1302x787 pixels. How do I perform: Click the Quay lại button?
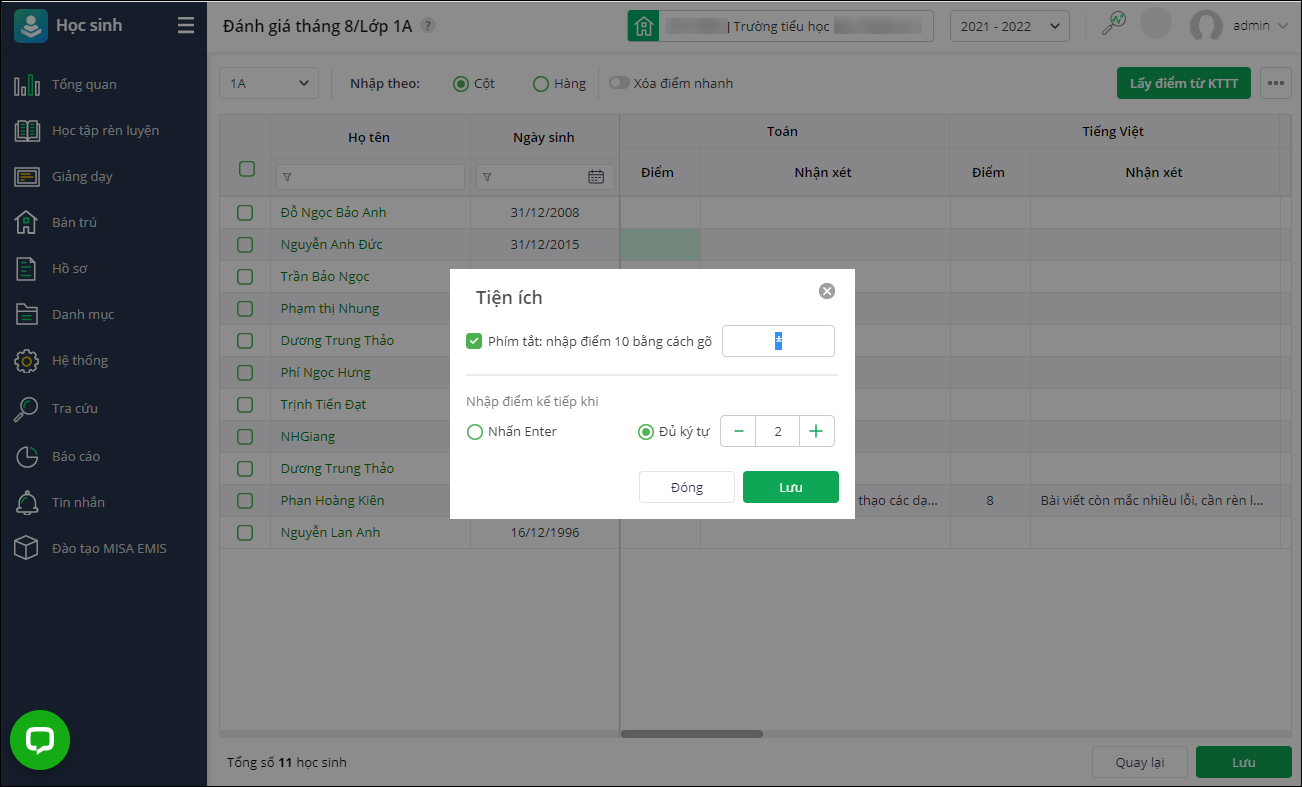tap(1139, 762)
